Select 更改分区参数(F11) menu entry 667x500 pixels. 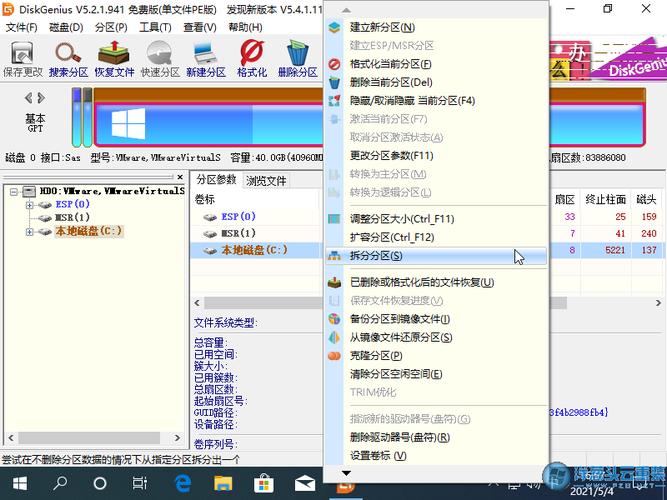(x=436, y=156)
